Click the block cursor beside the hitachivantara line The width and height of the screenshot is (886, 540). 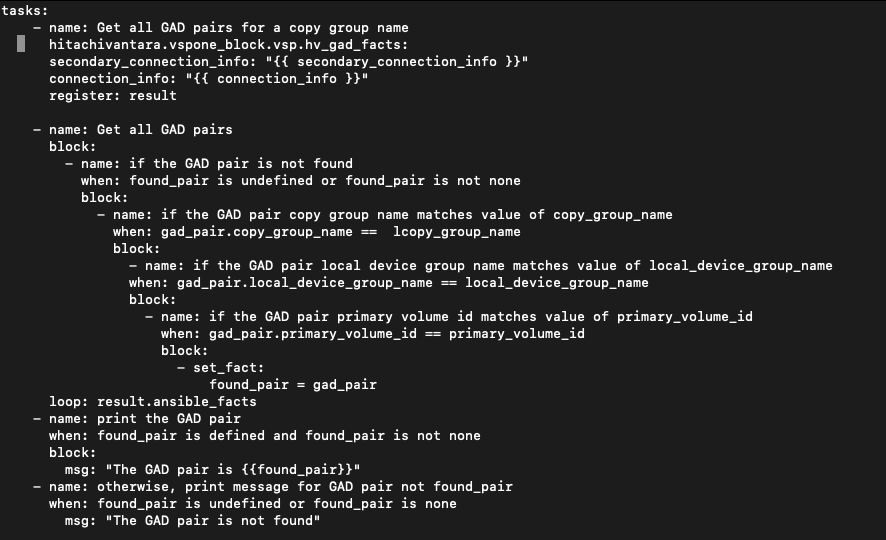(x=21, y=44)
